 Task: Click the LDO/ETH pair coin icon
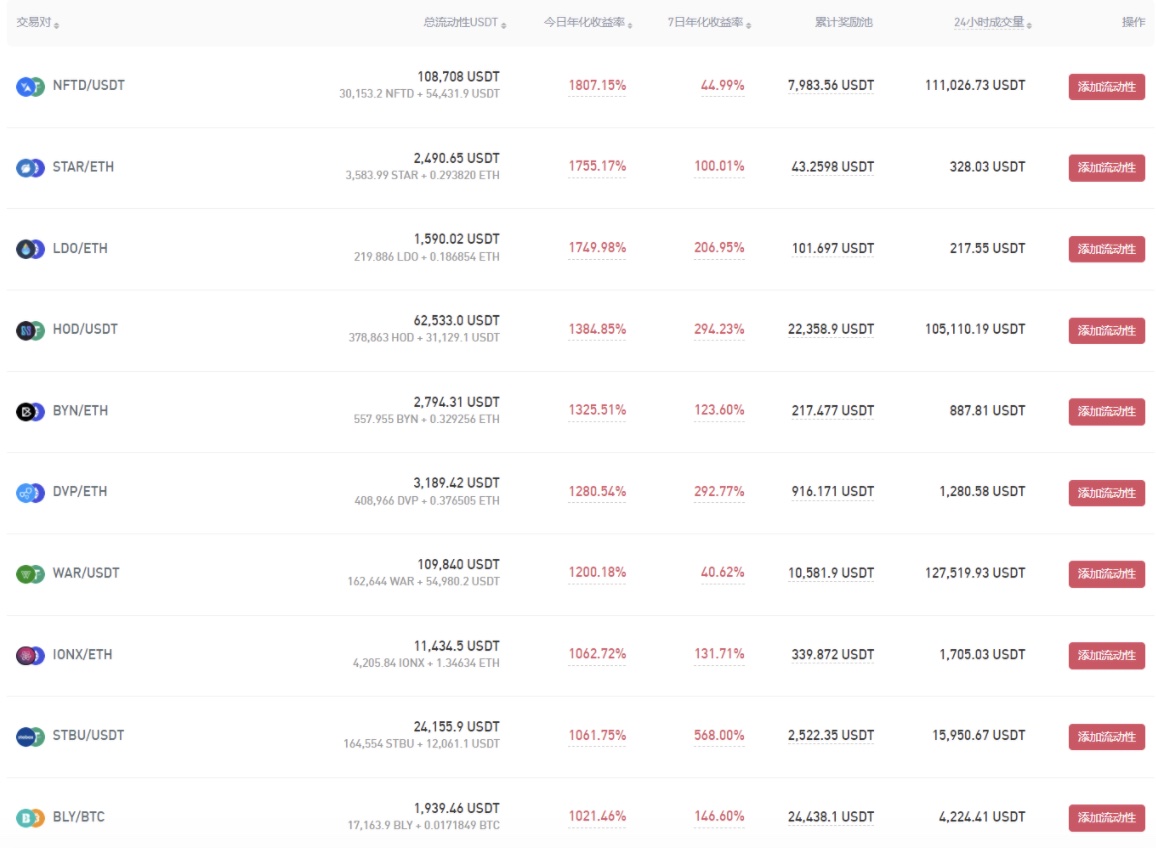tap(31, 249)
